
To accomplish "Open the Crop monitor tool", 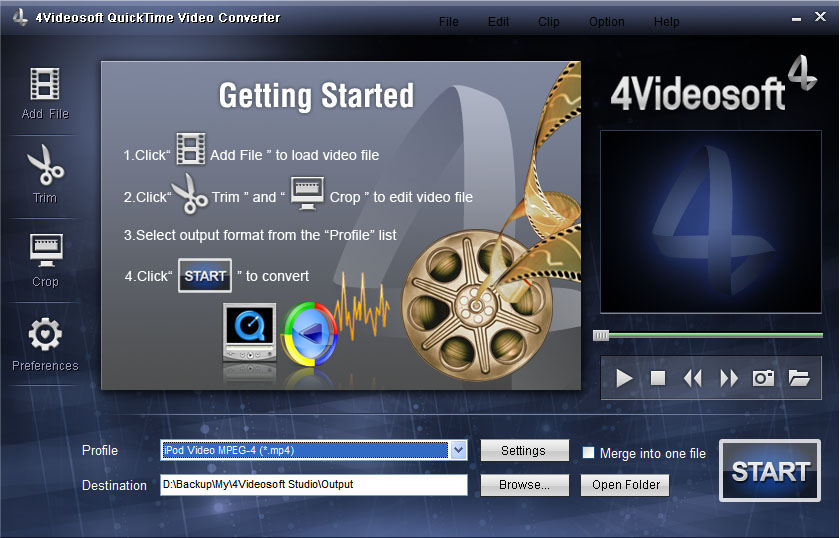I will [x=46, y=250].
